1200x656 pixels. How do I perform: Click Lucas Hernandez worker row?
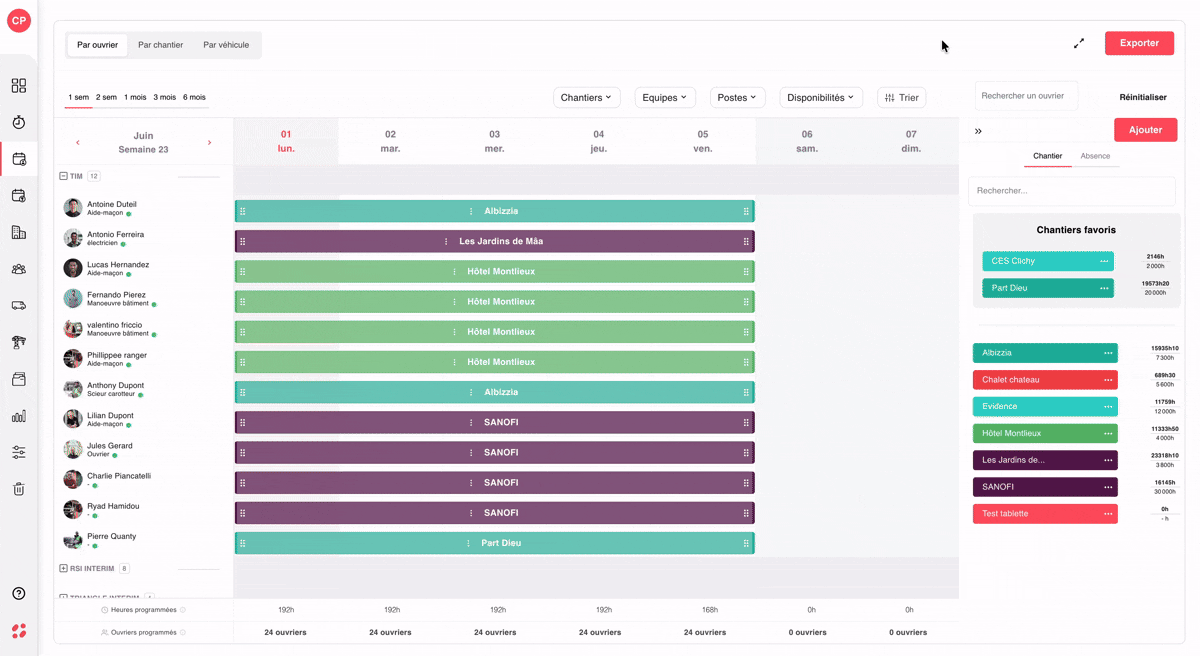(143, 268)
